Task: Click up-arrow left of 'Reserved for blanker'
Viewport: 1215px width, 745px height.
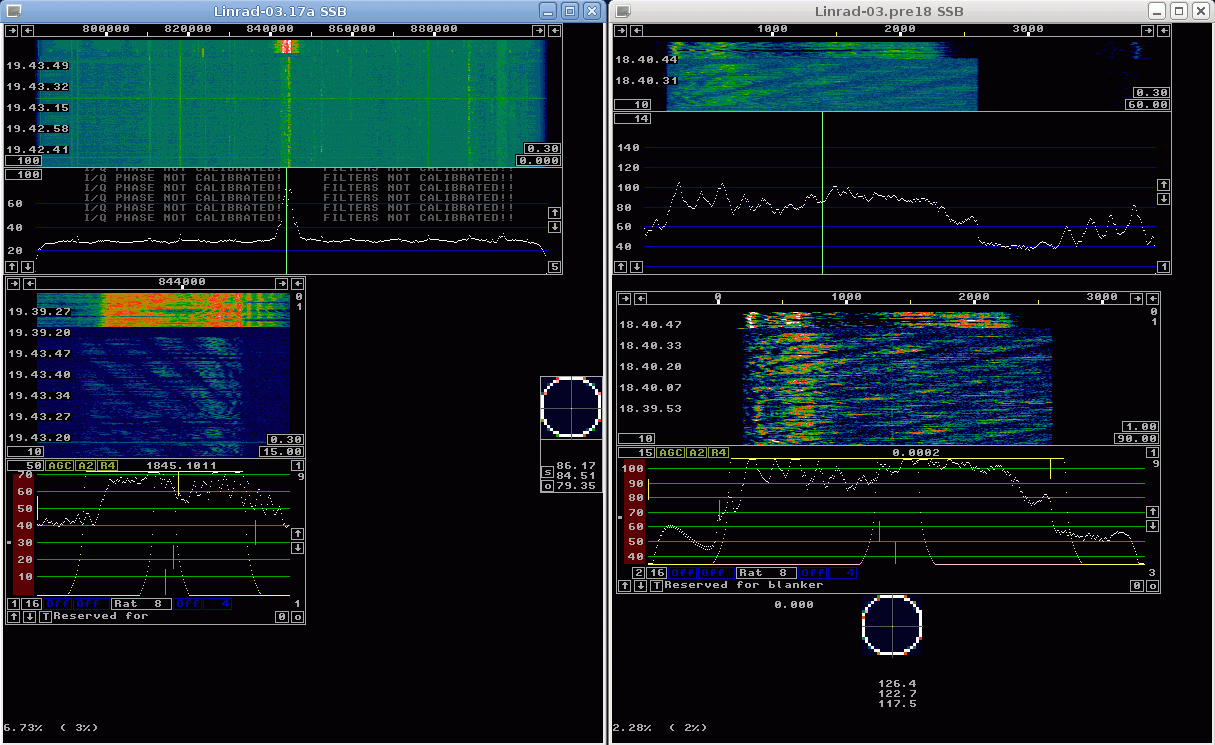Action: (623, 585)
